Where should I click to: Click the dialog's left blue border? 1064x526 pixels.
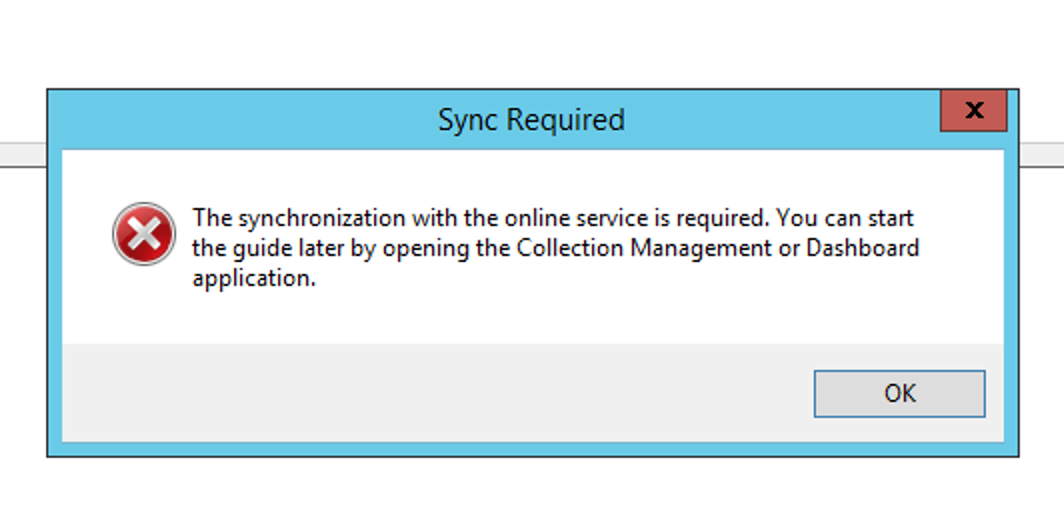click(x=55, y=300)
